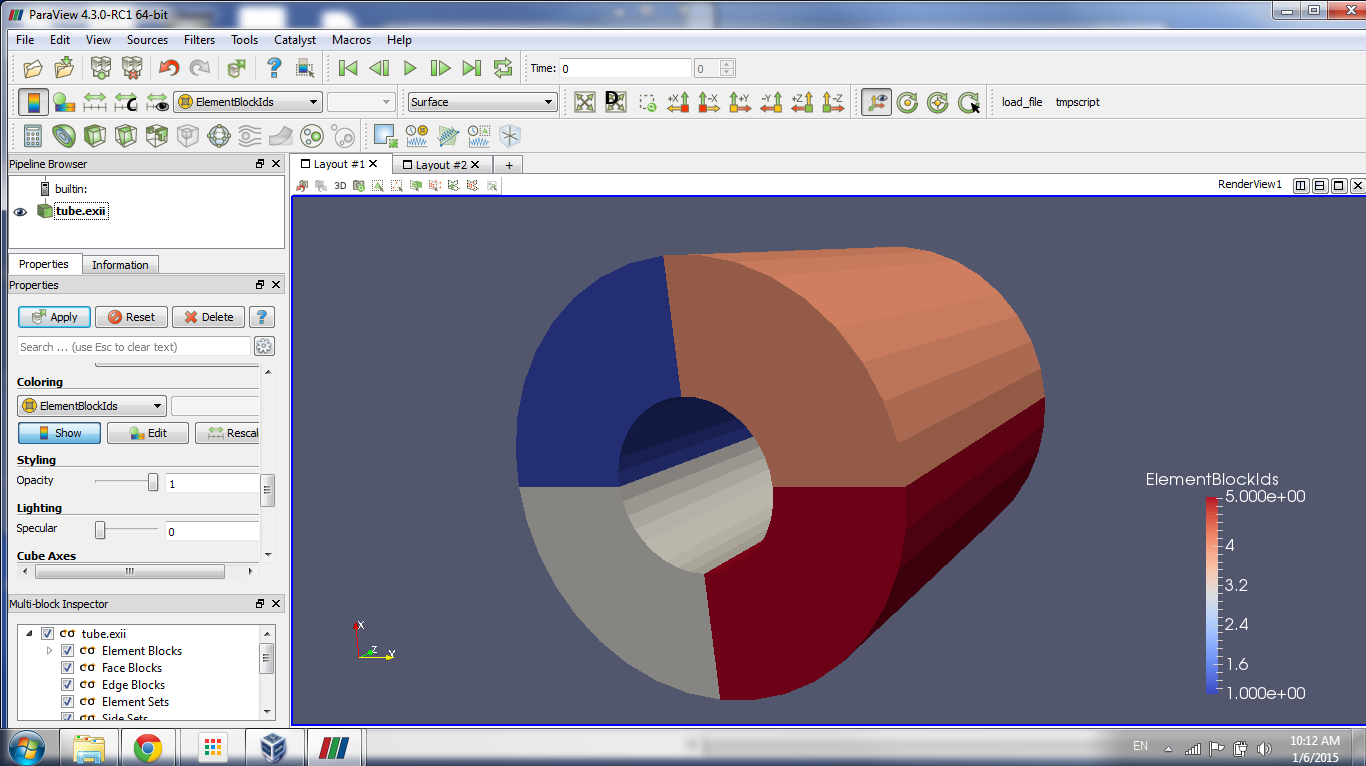The width and height of the screenshot is (1366, 766).
Task: Open the ElementBlockIds toolbar color dropdown
Action: click(248, 102)
